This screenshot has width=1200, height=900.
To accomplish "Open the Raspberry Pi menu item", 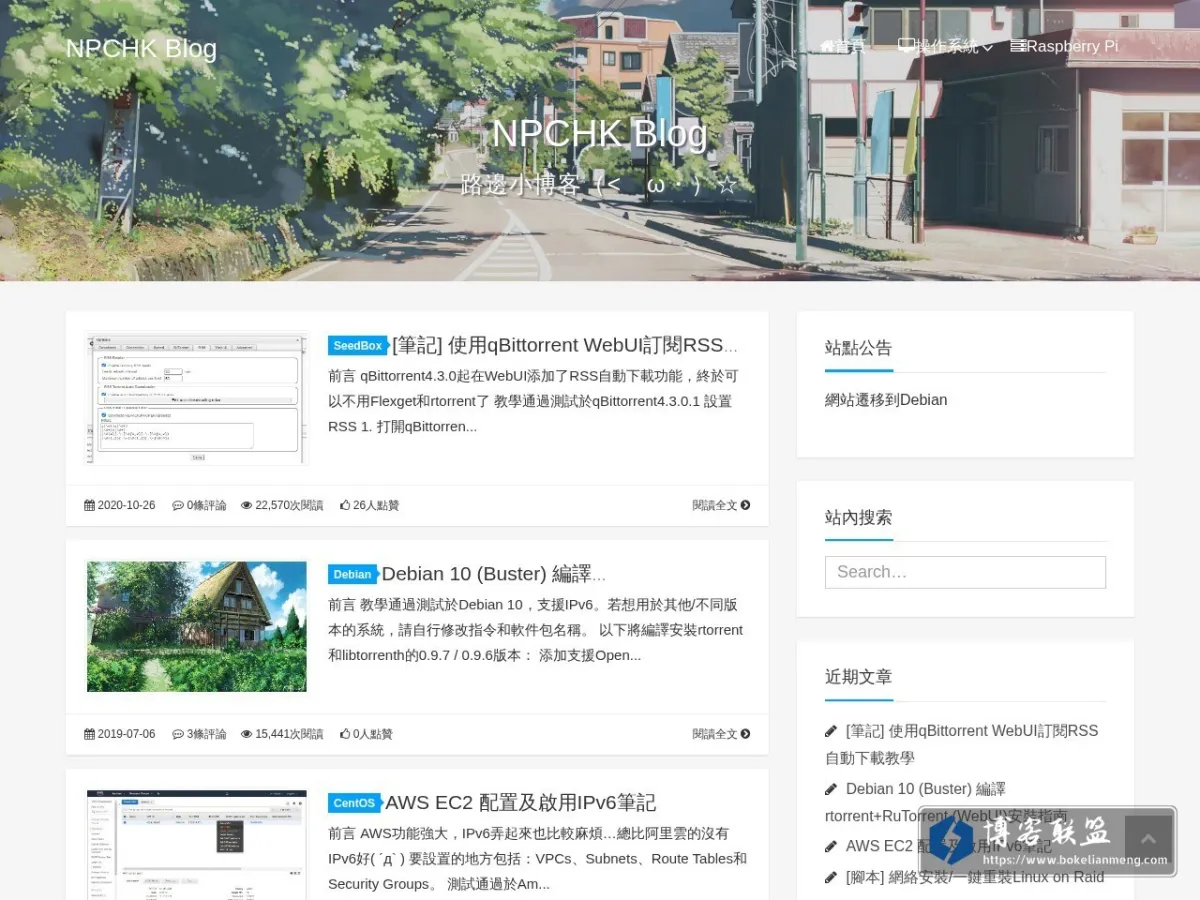I will (1064, 46).
